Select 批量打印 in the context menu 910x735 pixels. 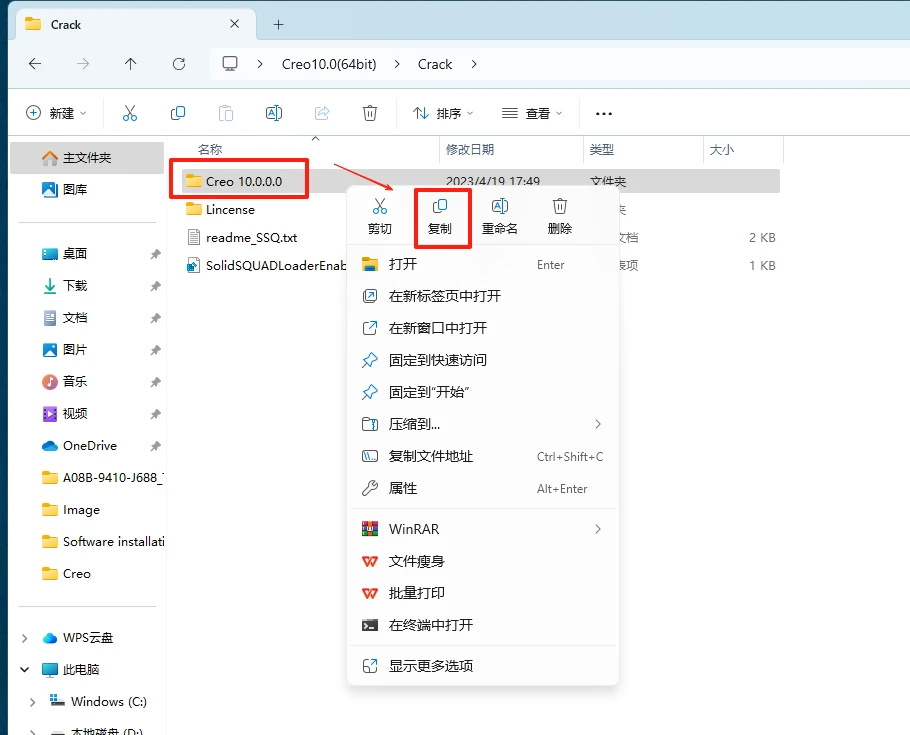[x=483, y=593]
